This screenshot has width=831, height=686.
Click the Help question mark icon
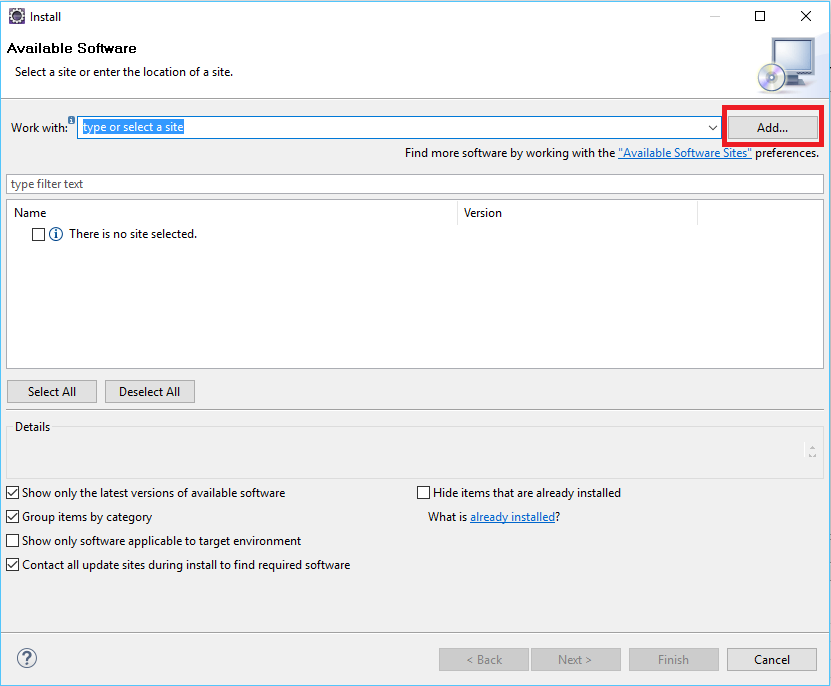coord(27,659)
